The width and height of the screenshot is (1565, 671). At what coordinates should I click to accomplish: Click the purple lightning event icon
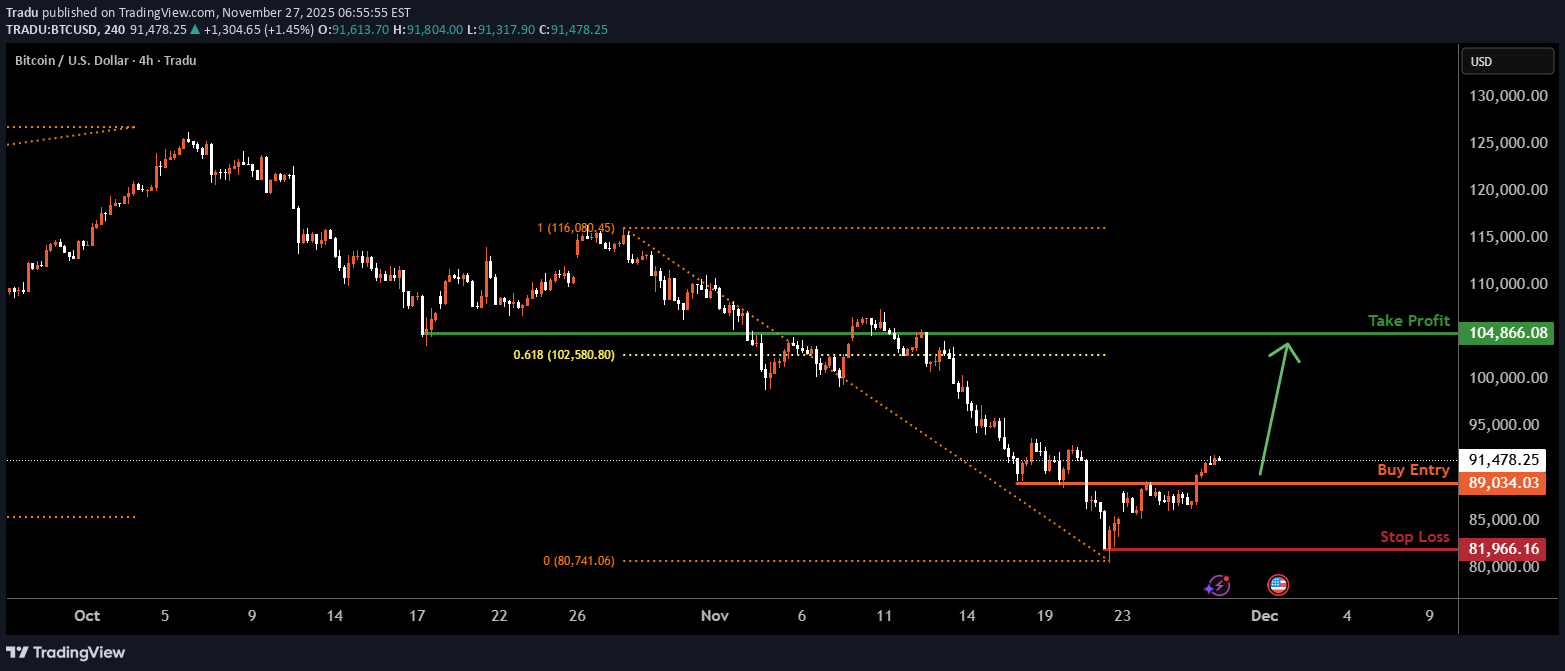point(1217,585)
